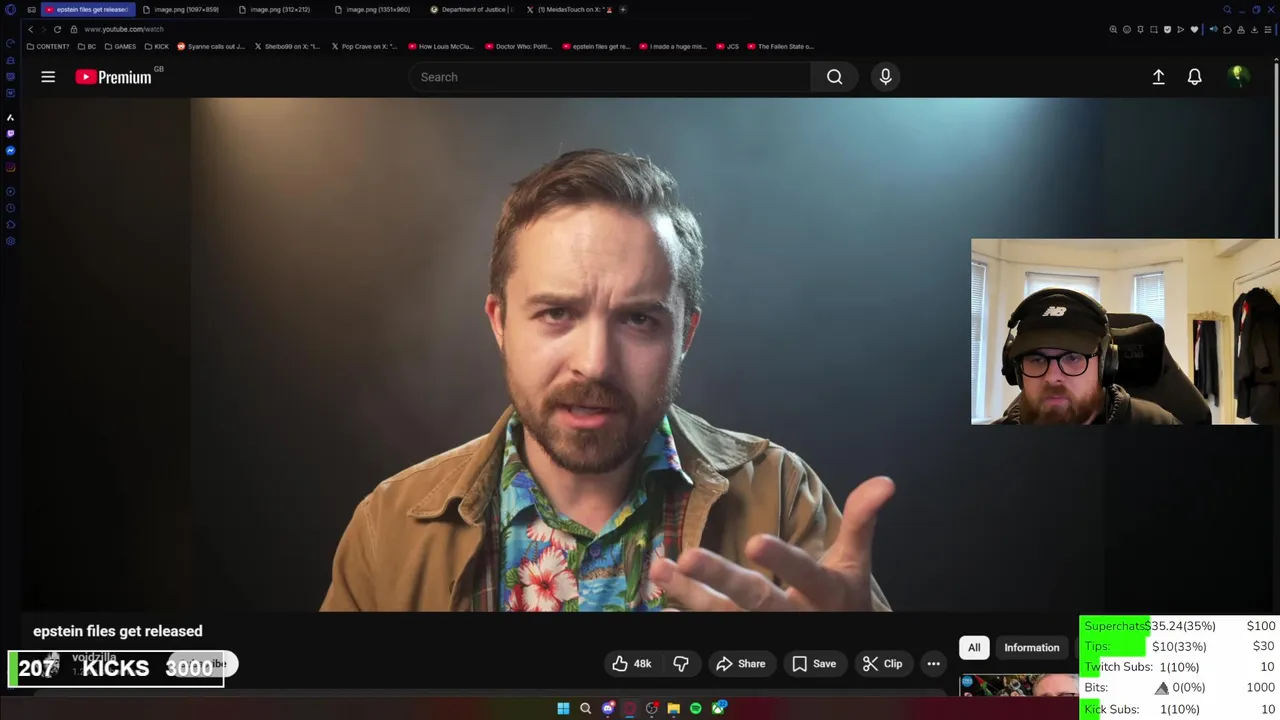Viewport: 1280px width, 720px height.
Task: Click the pin icon in browser toolbar
Action: 1140,29
